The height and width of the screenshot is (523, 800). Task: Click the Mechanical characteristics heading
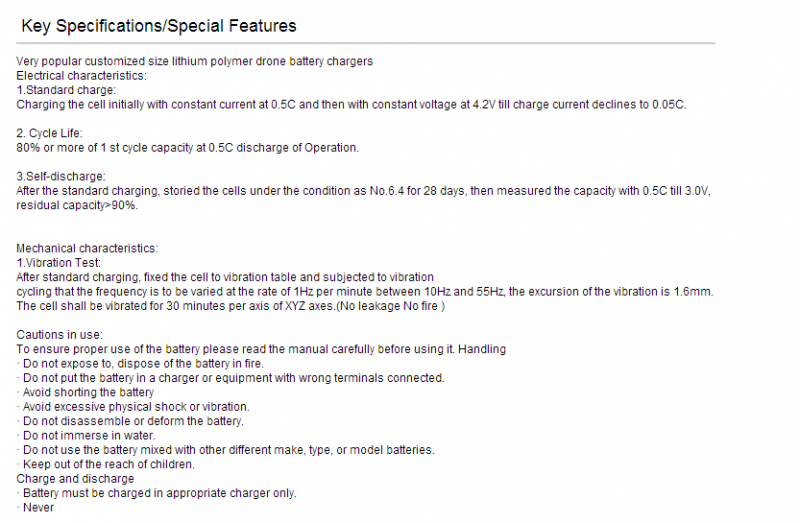[x=87, y=248]
